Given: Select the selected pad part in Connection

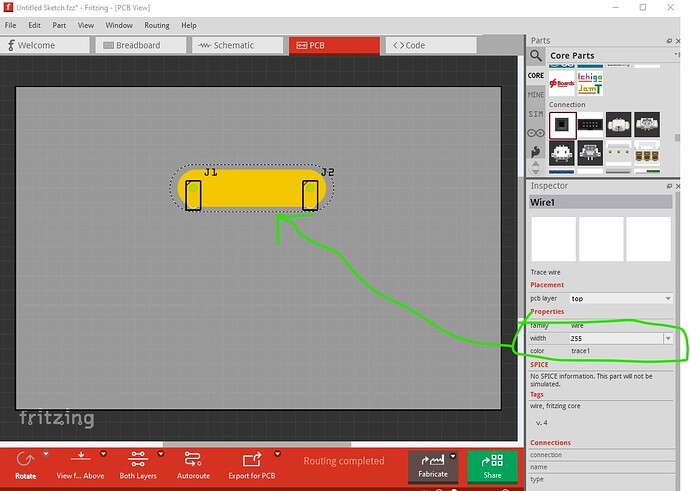Looking at the screenshot, I should [562, 125].
